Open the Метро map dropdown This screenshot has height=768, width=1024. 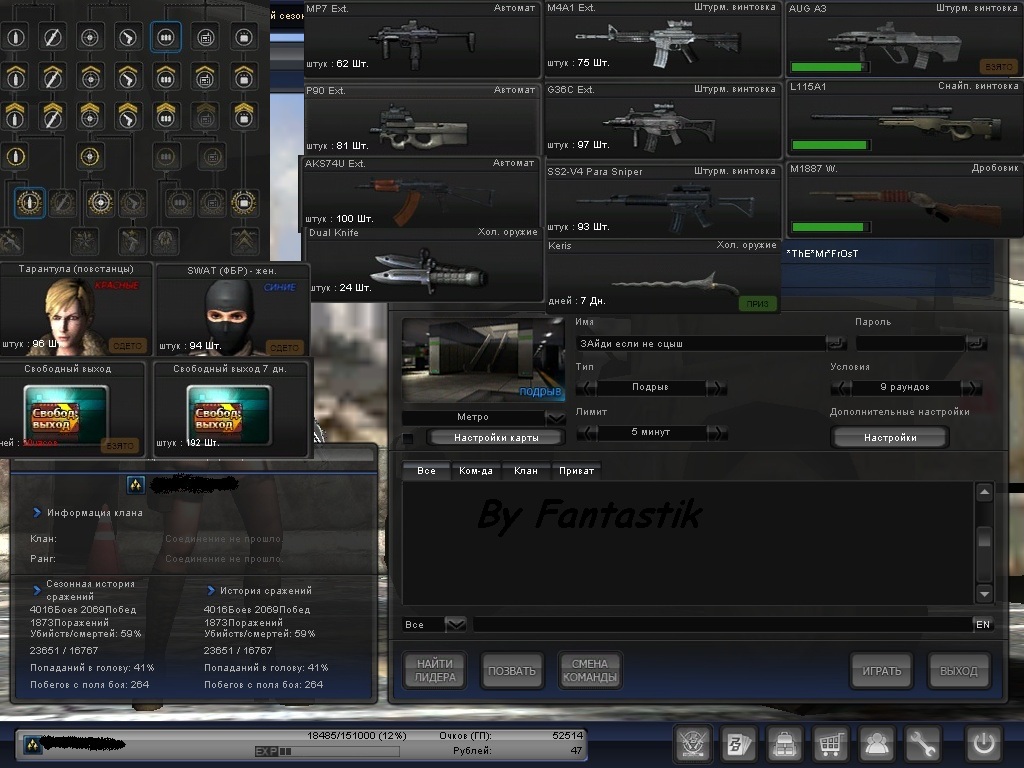pyautogui.click(x=556, y=418)
